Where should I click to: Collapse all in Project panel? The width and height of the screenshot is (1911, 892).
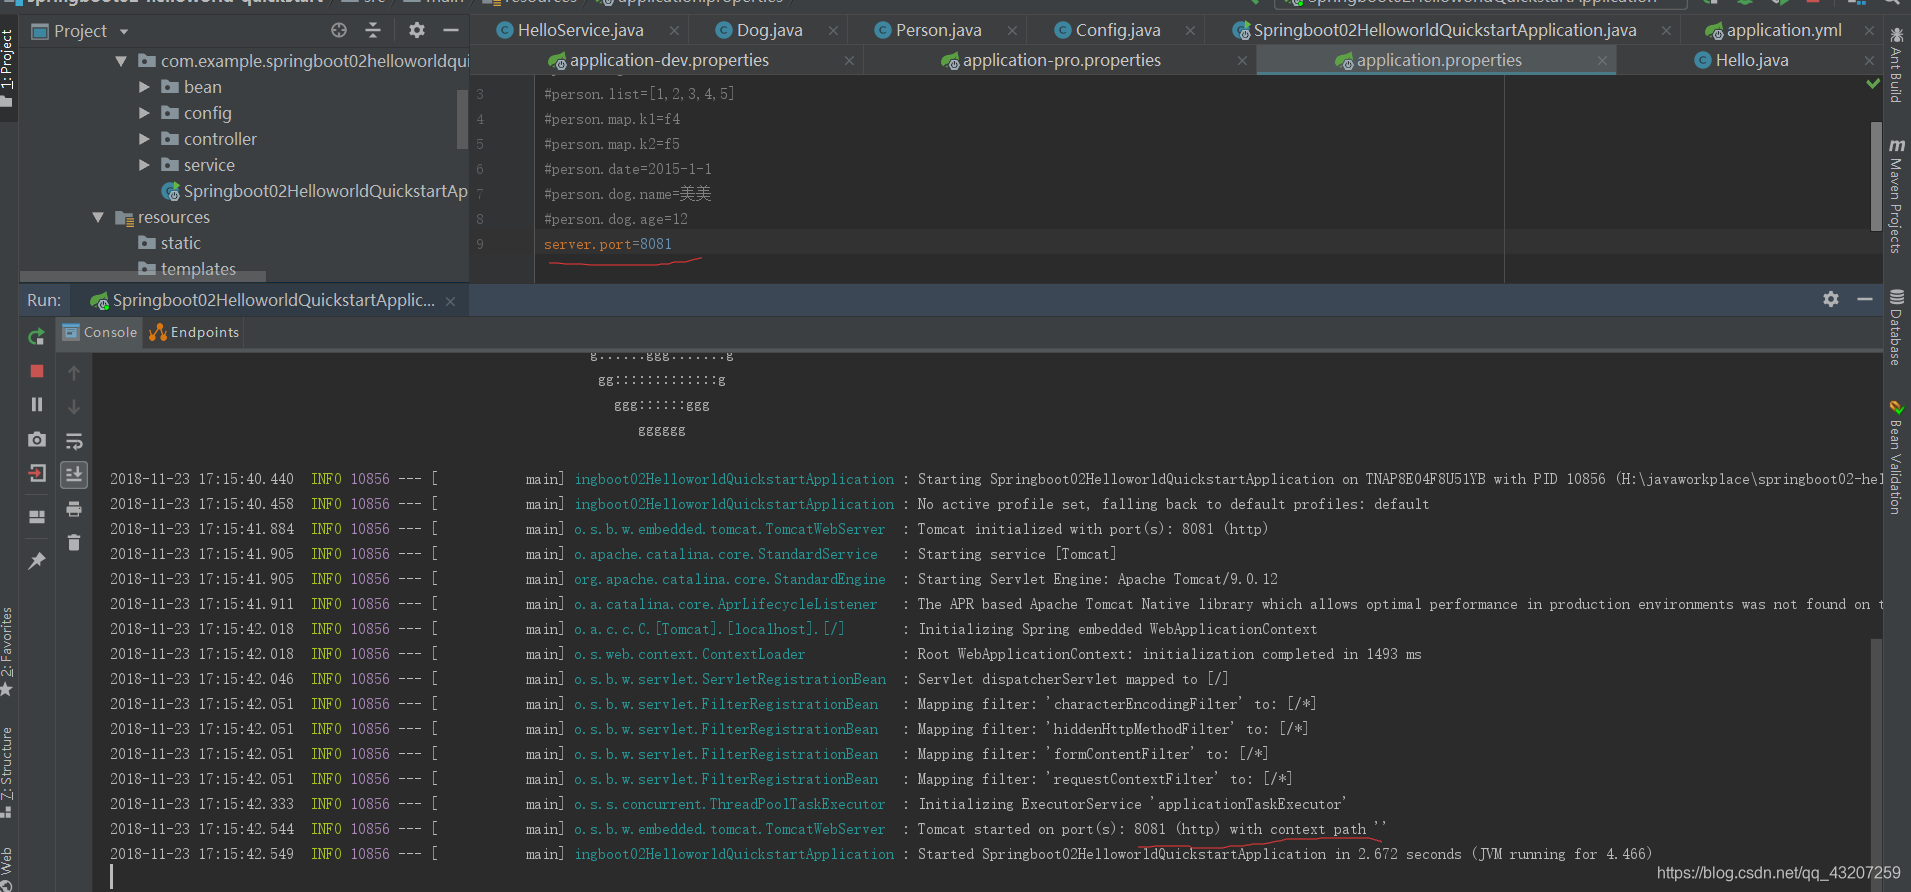click(373, 30)
